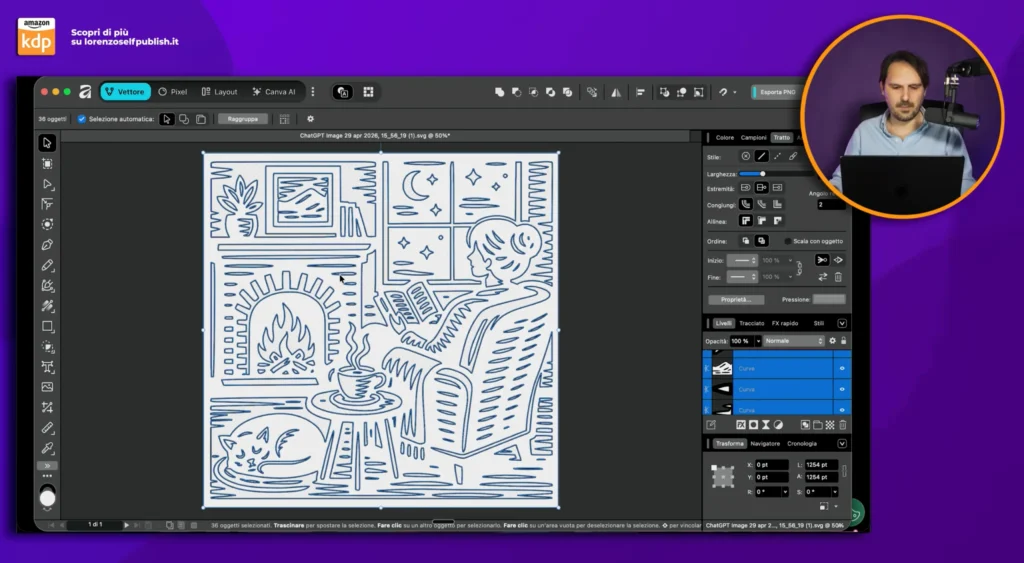1024x563 pixels.
Task: Open the Tracciato tab
Action: (x=752, y=323)
